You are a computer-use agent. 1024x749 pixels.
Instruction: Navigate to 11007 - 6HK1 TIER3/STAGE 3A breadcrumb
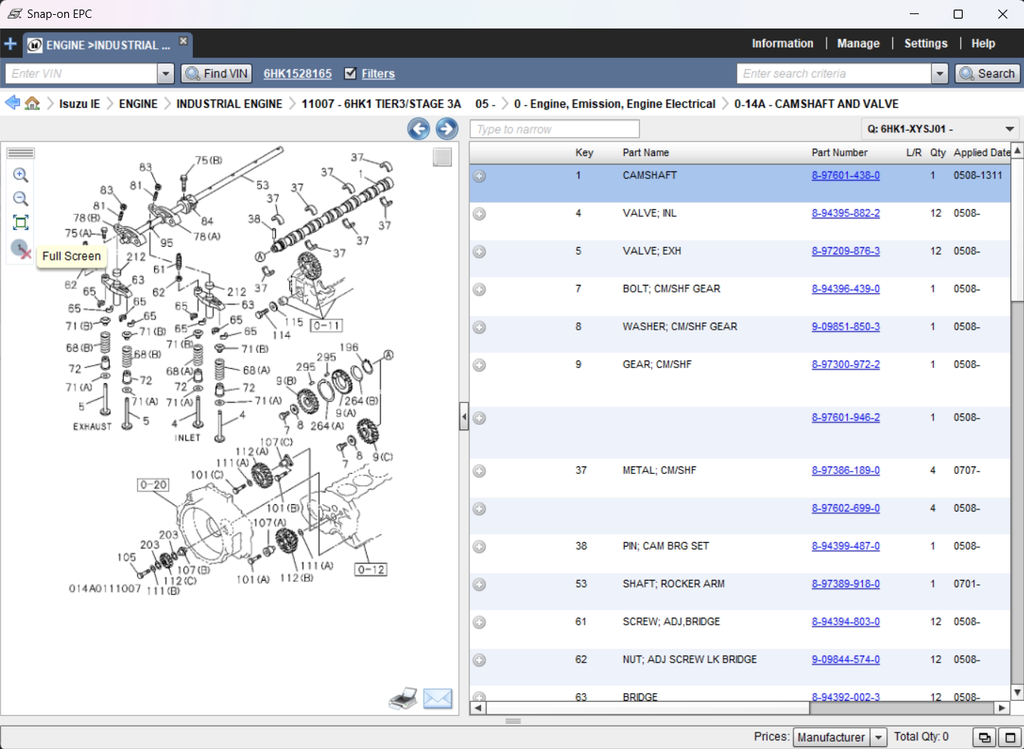(381, 104)
